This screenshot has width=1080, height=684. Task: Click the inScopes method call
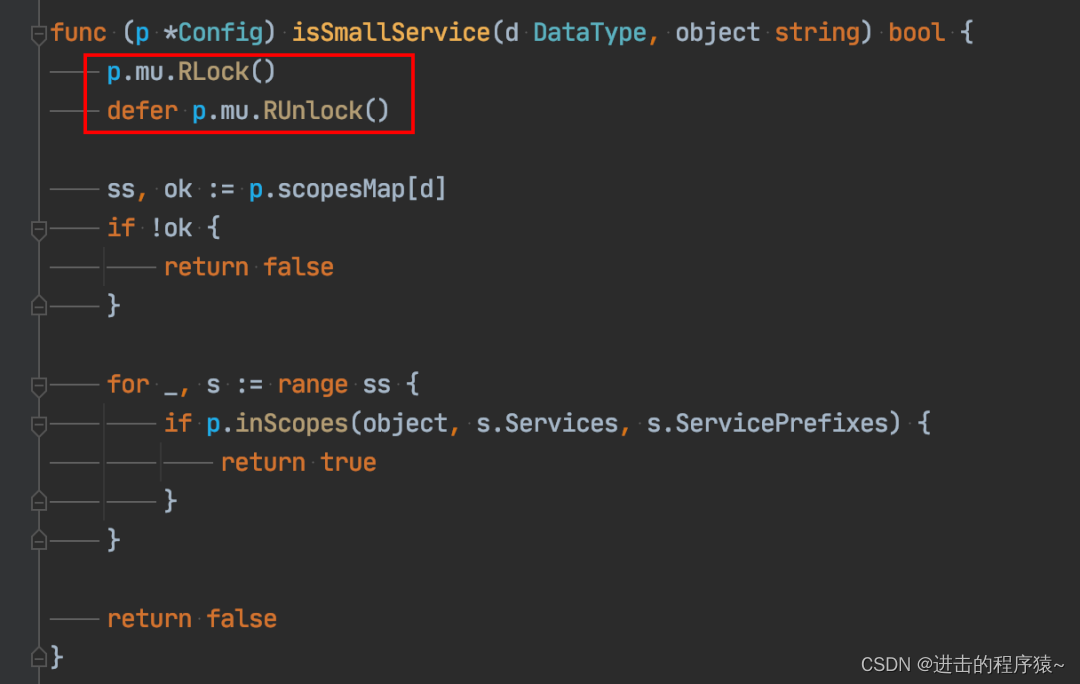[291, 423]
